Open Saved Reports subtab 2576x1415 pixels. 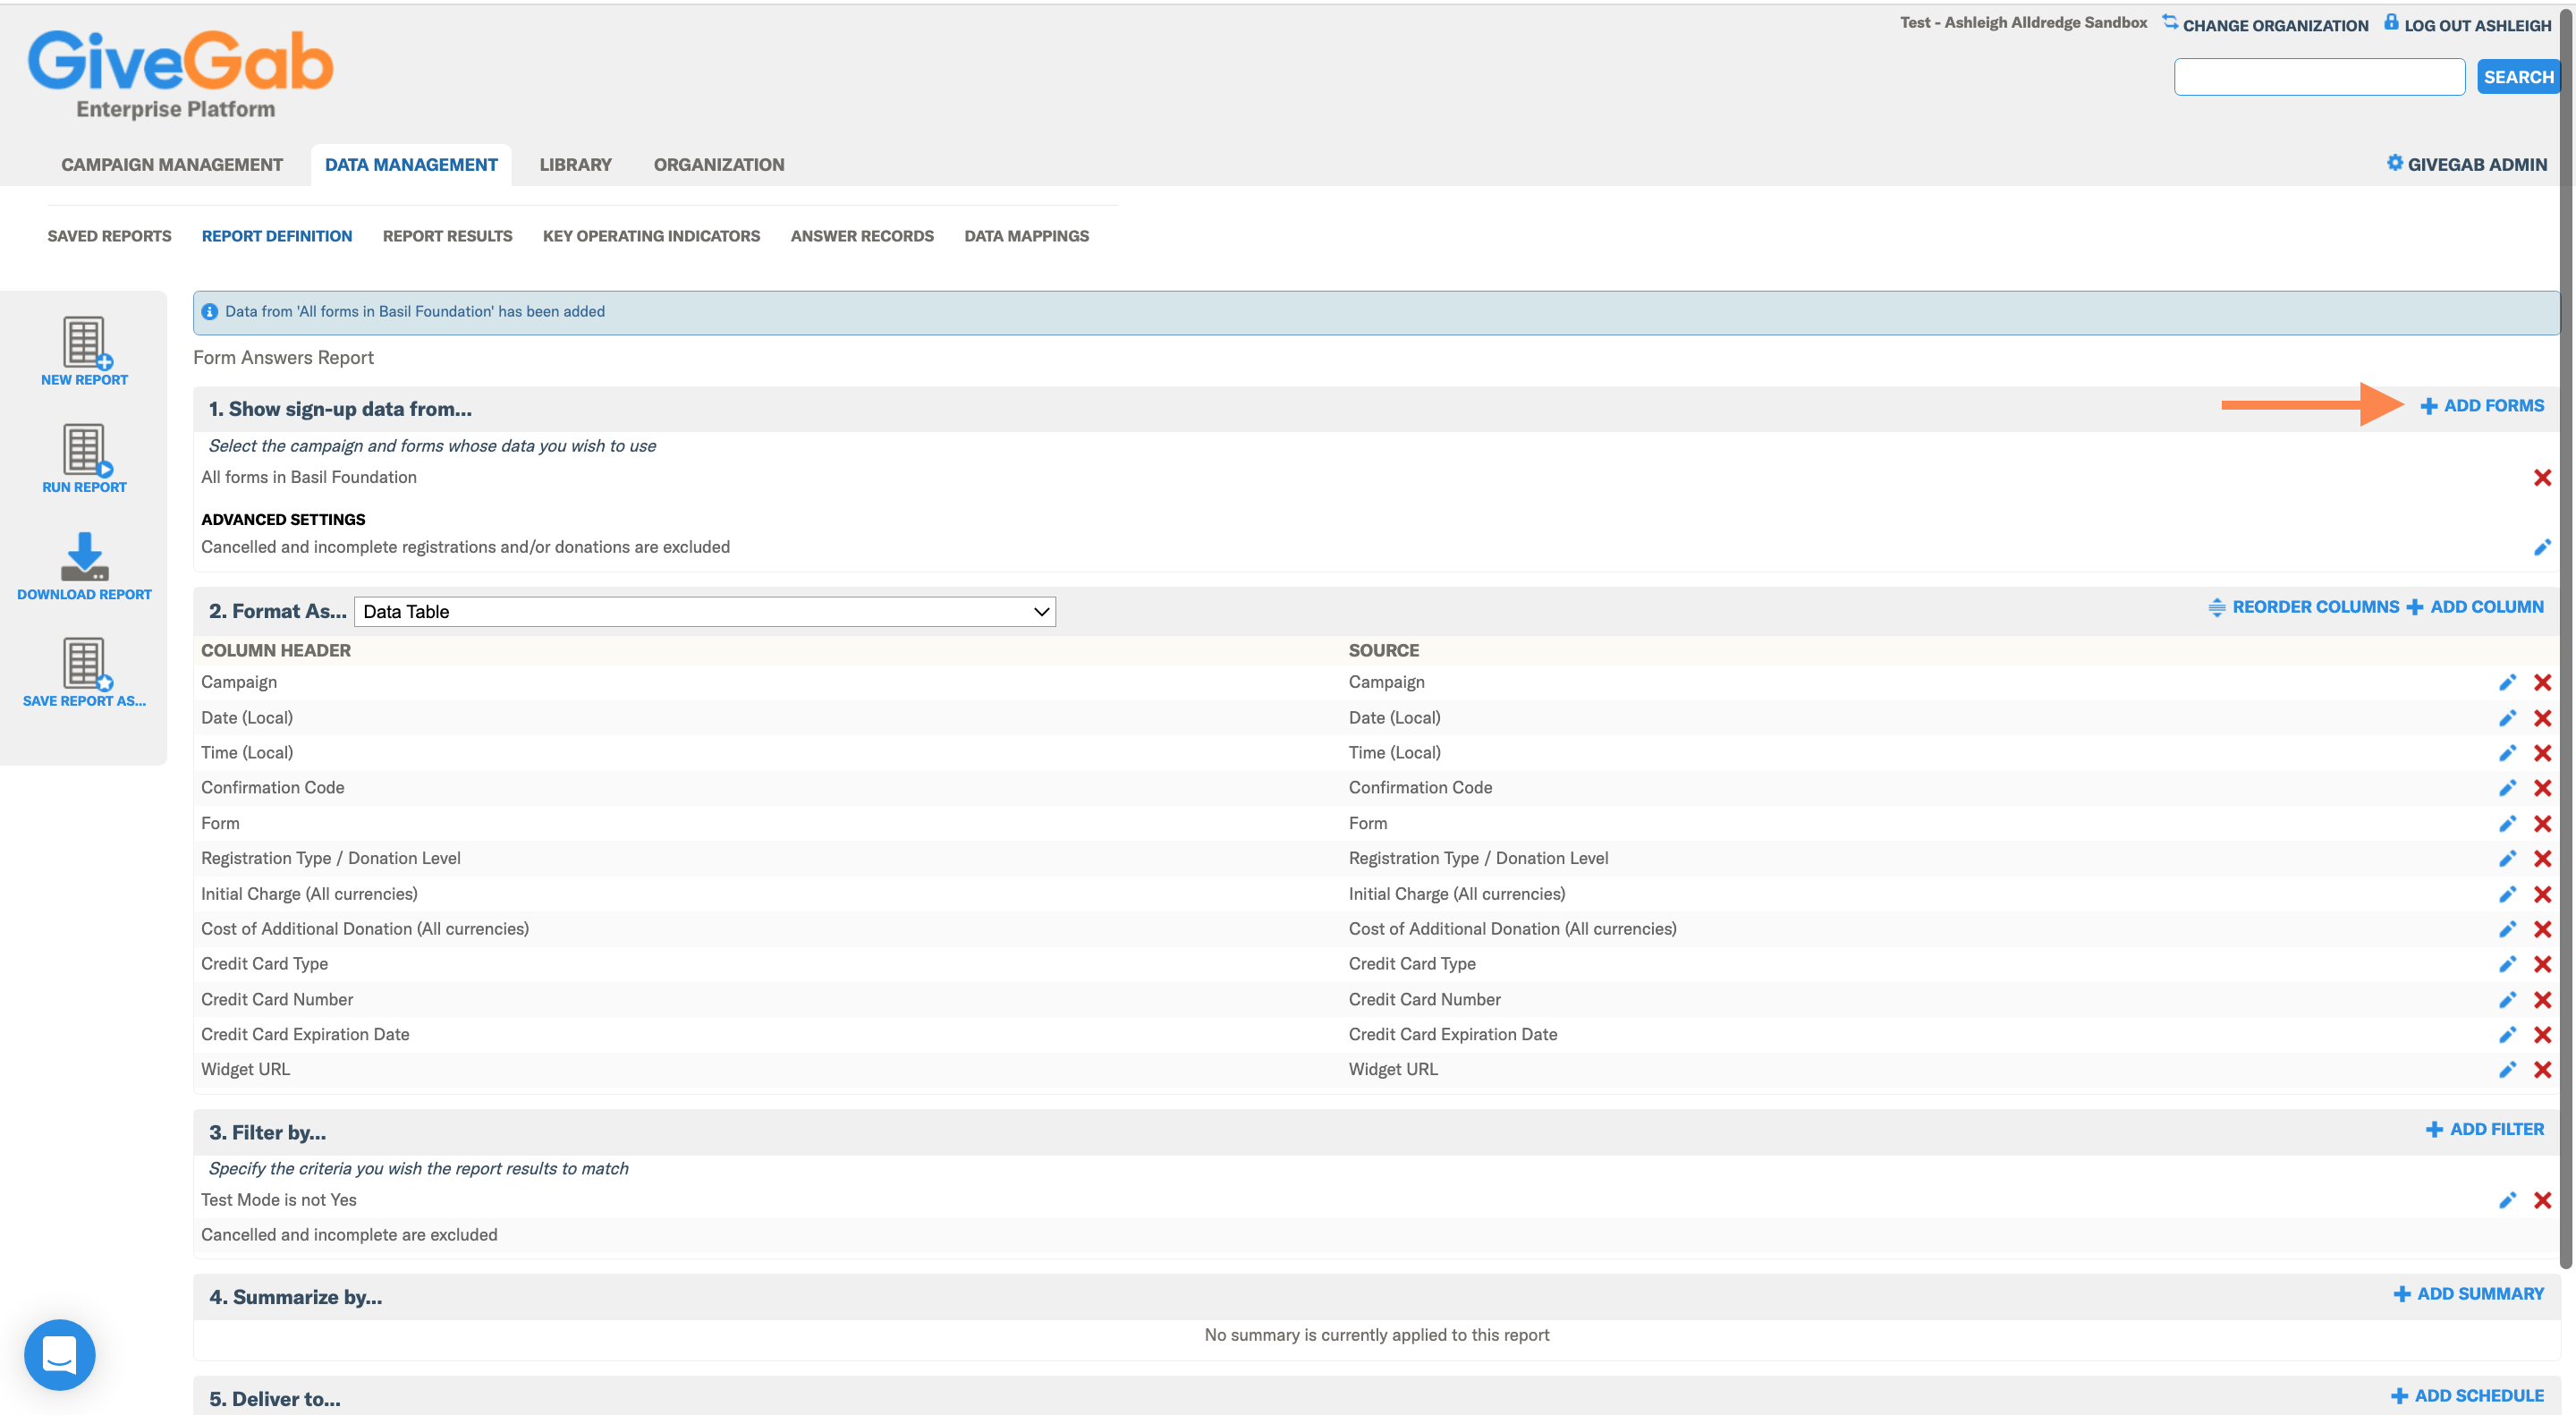pyautogui.click(x=109, y=236)
